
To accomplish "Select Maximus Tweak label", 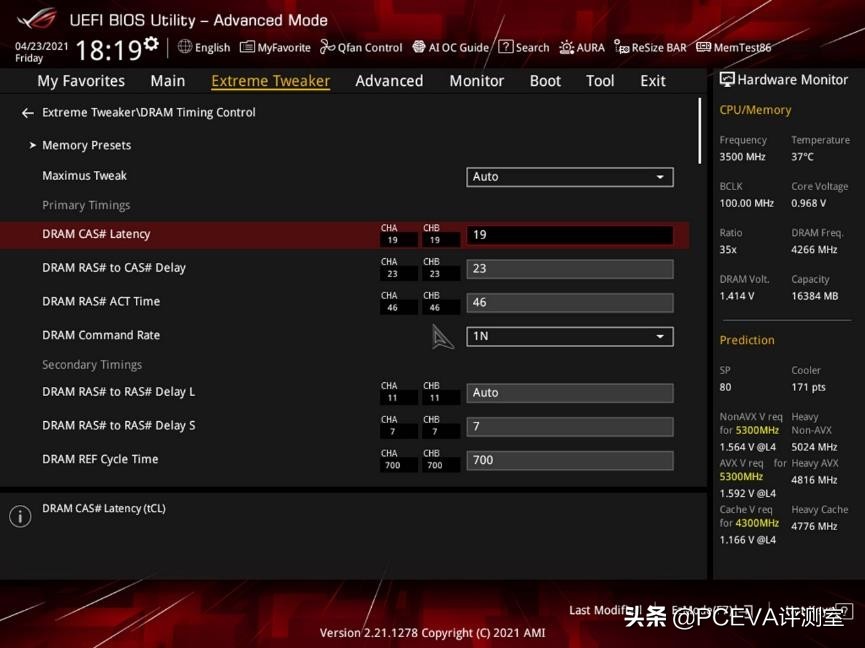I will click(x=84, y=175).
